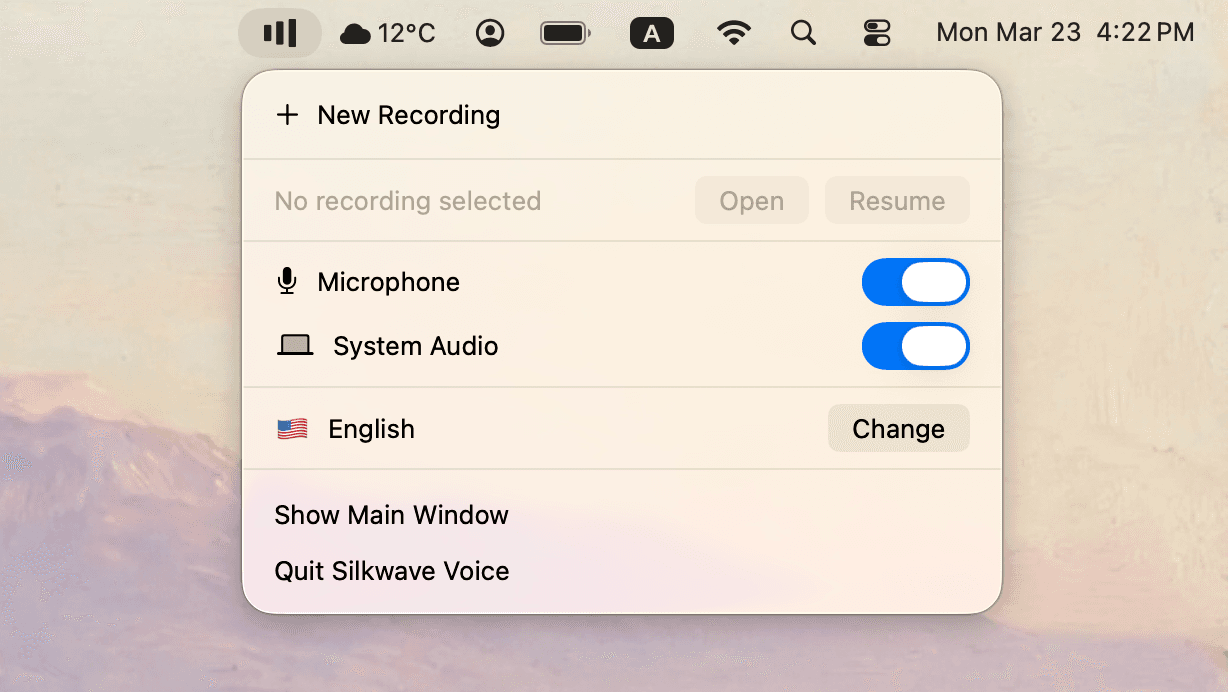Image resolution: width=1228 pixels, height=692 pixels.
Task: Click the Spotlight search magnifier icon
Action: [803, 32]
